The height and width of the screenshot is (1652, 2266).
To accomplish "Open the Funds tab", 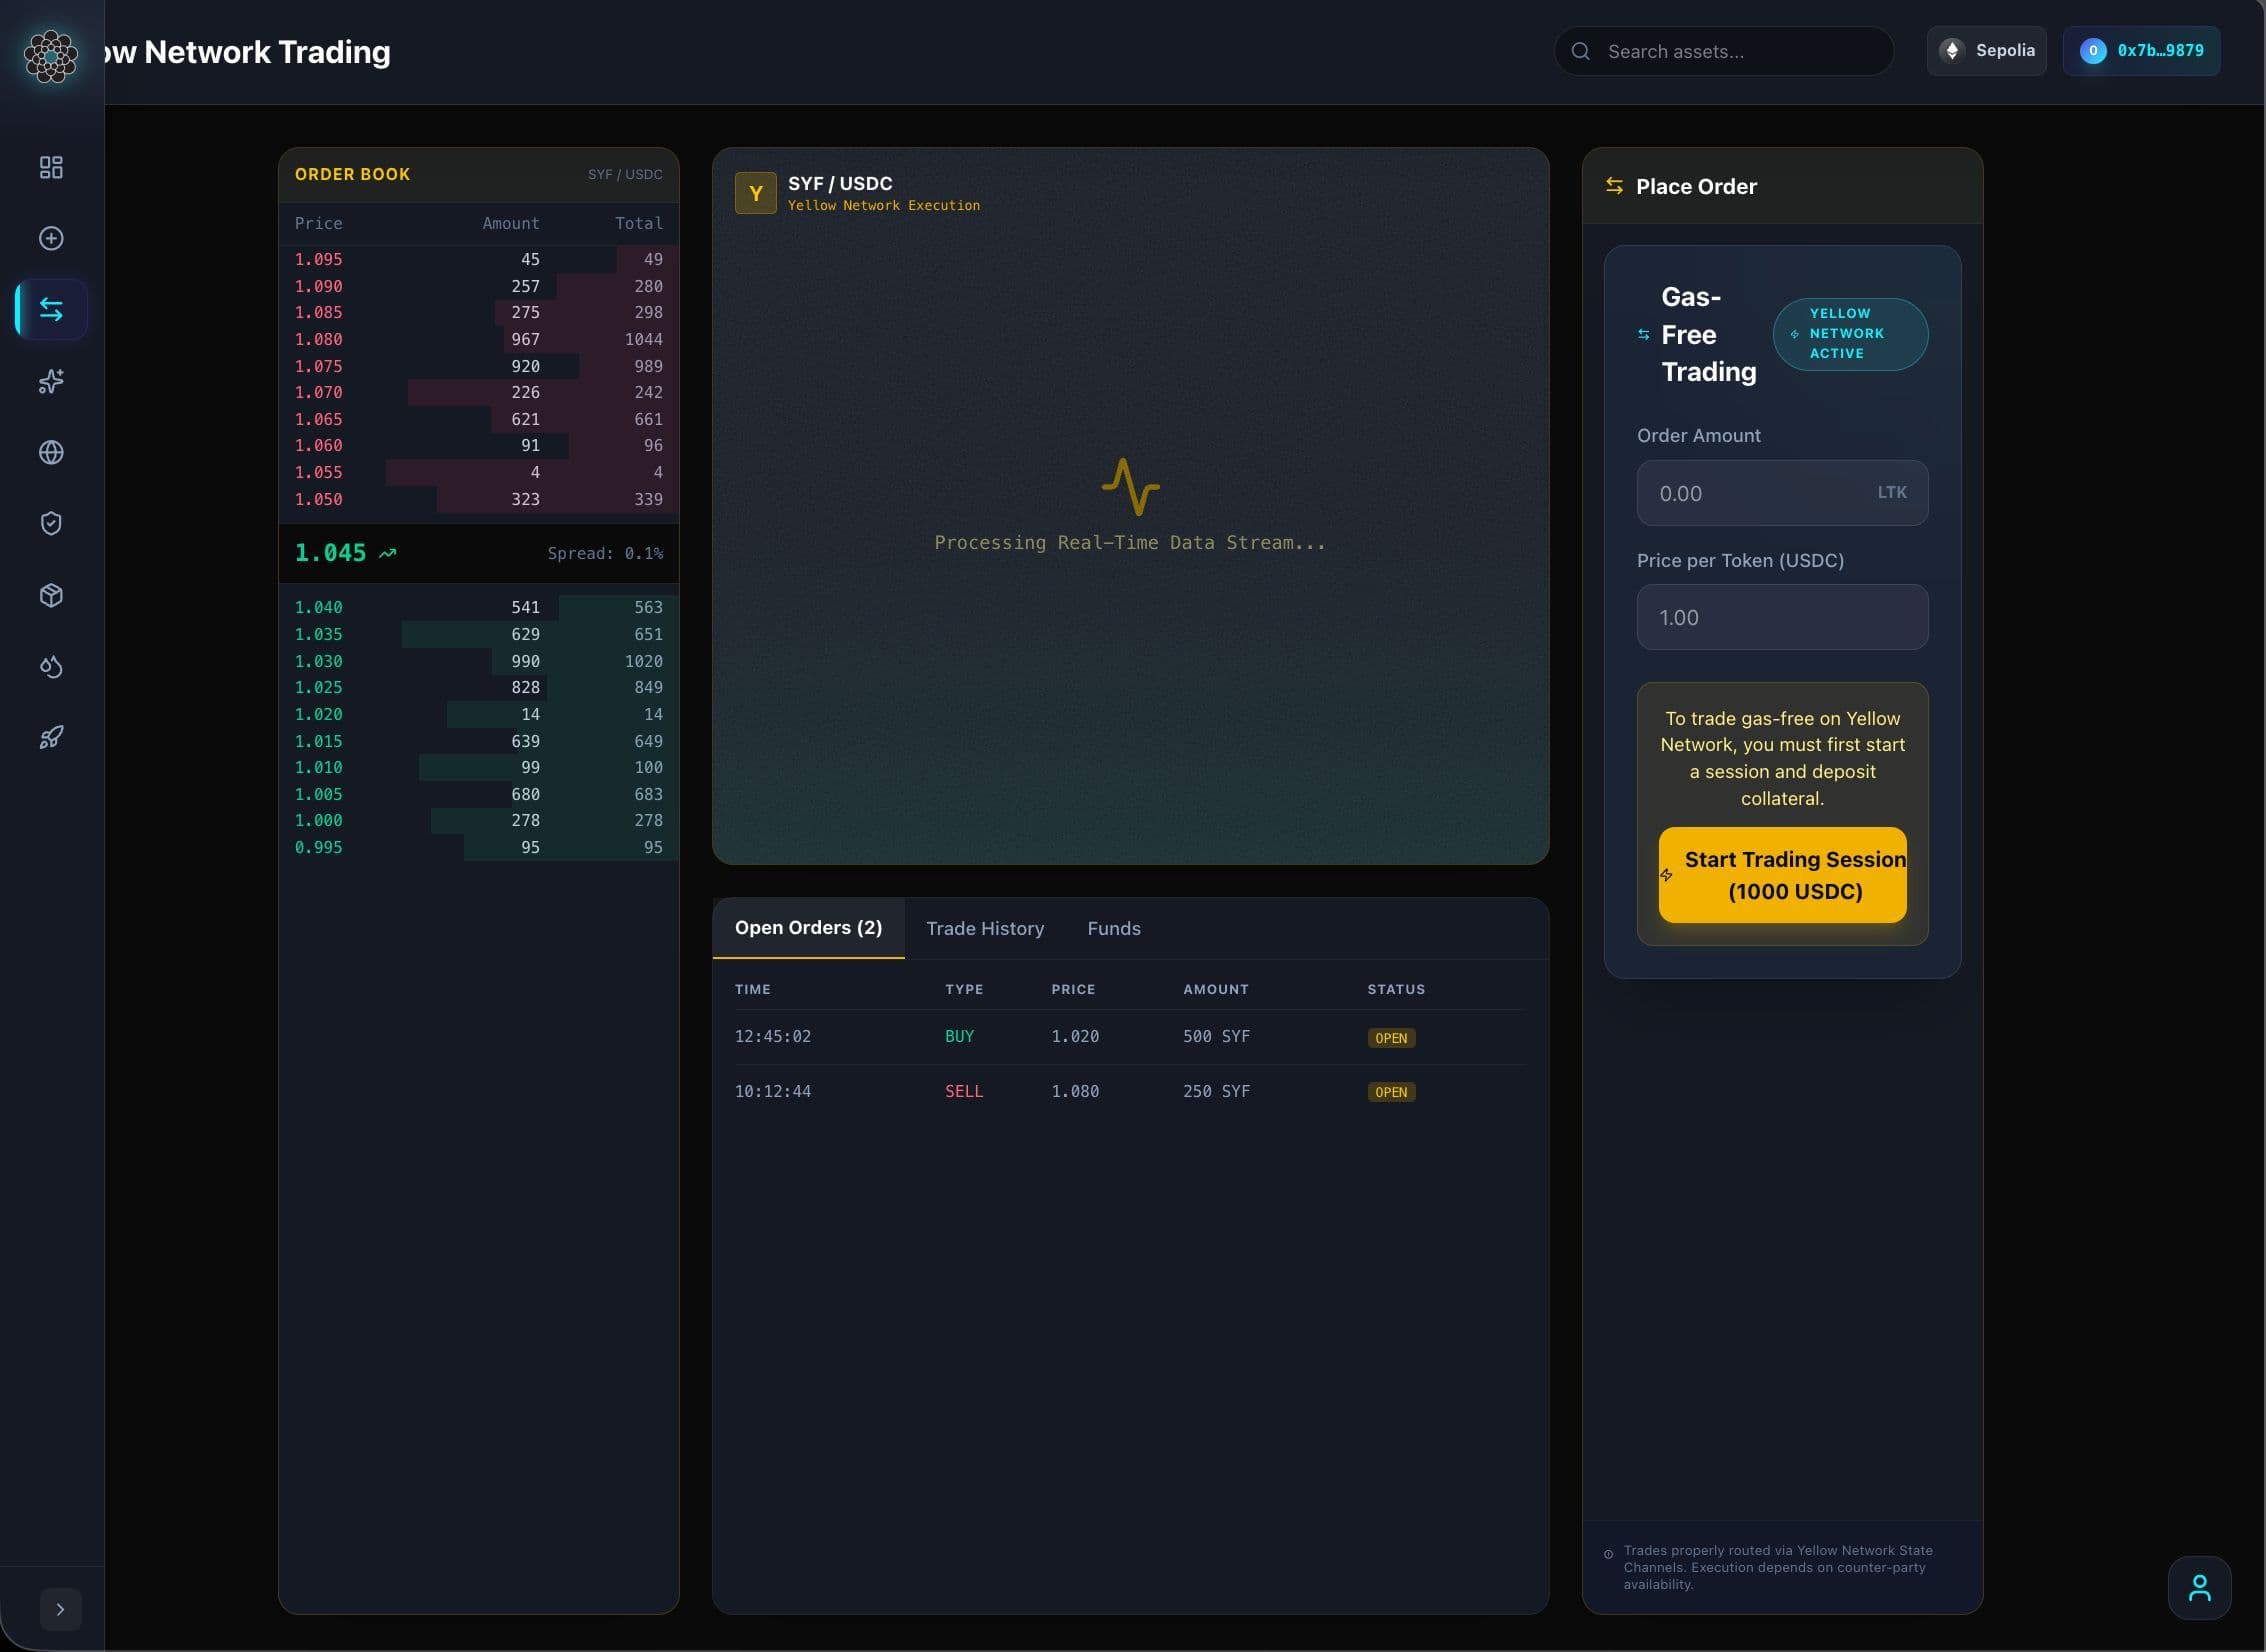I will [1114, 928].
